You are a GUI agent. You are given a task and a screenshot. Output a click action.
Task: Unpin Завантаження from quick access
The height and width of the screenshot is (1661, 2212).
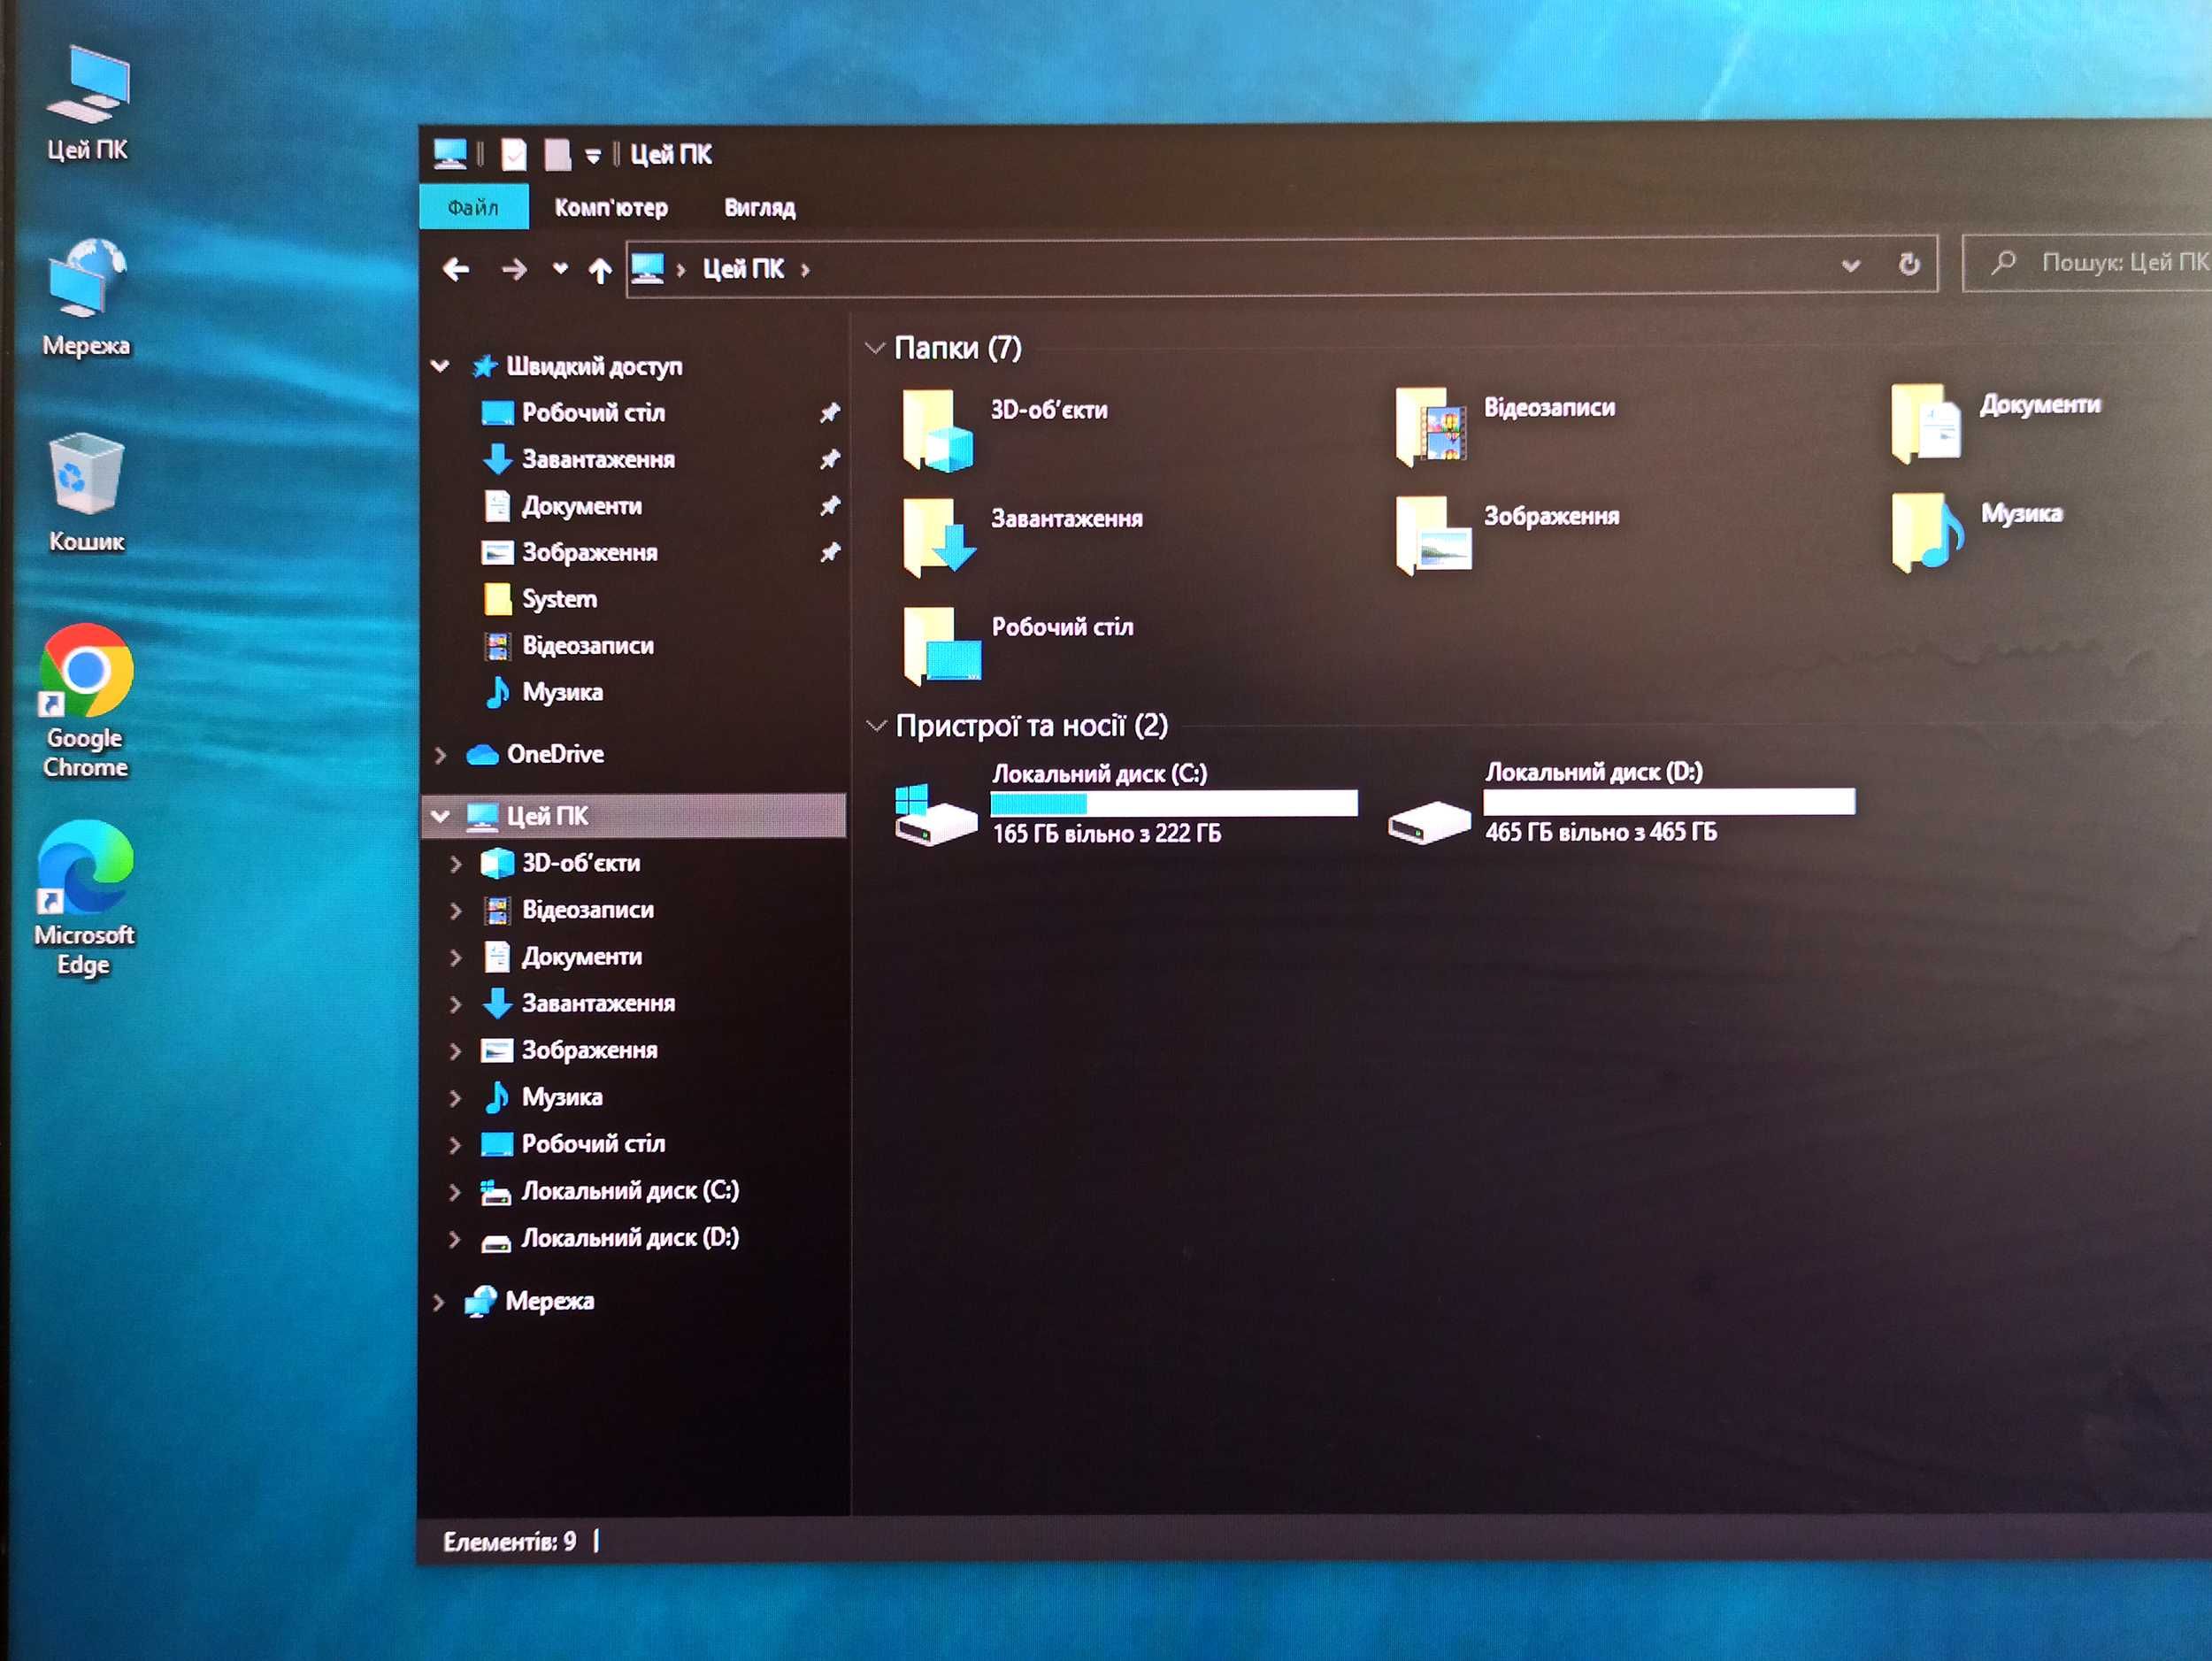click(829, 459)
